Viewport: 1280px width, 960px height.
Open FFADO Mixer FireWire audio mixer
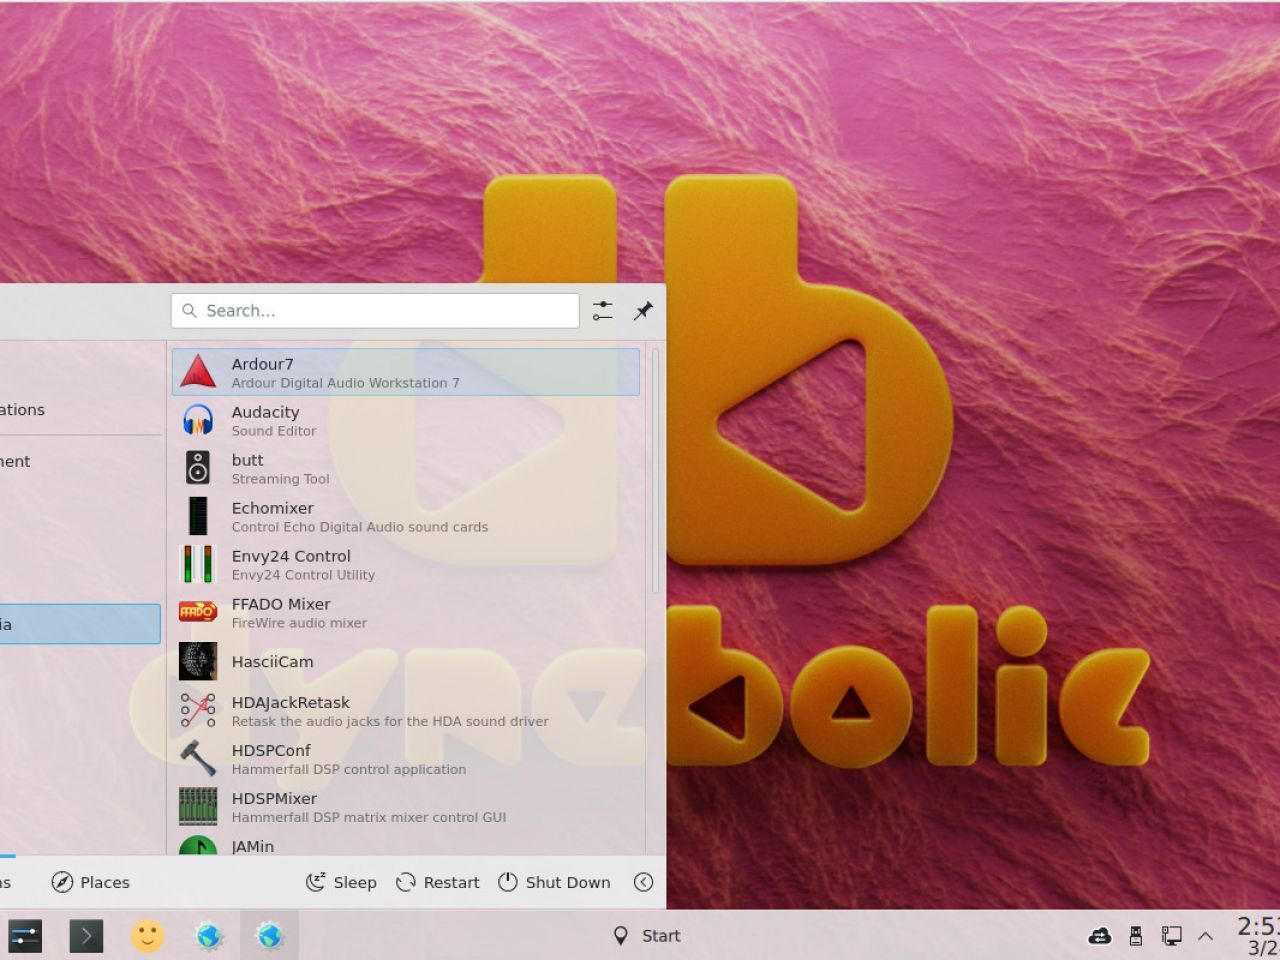[x=405, y=612]
